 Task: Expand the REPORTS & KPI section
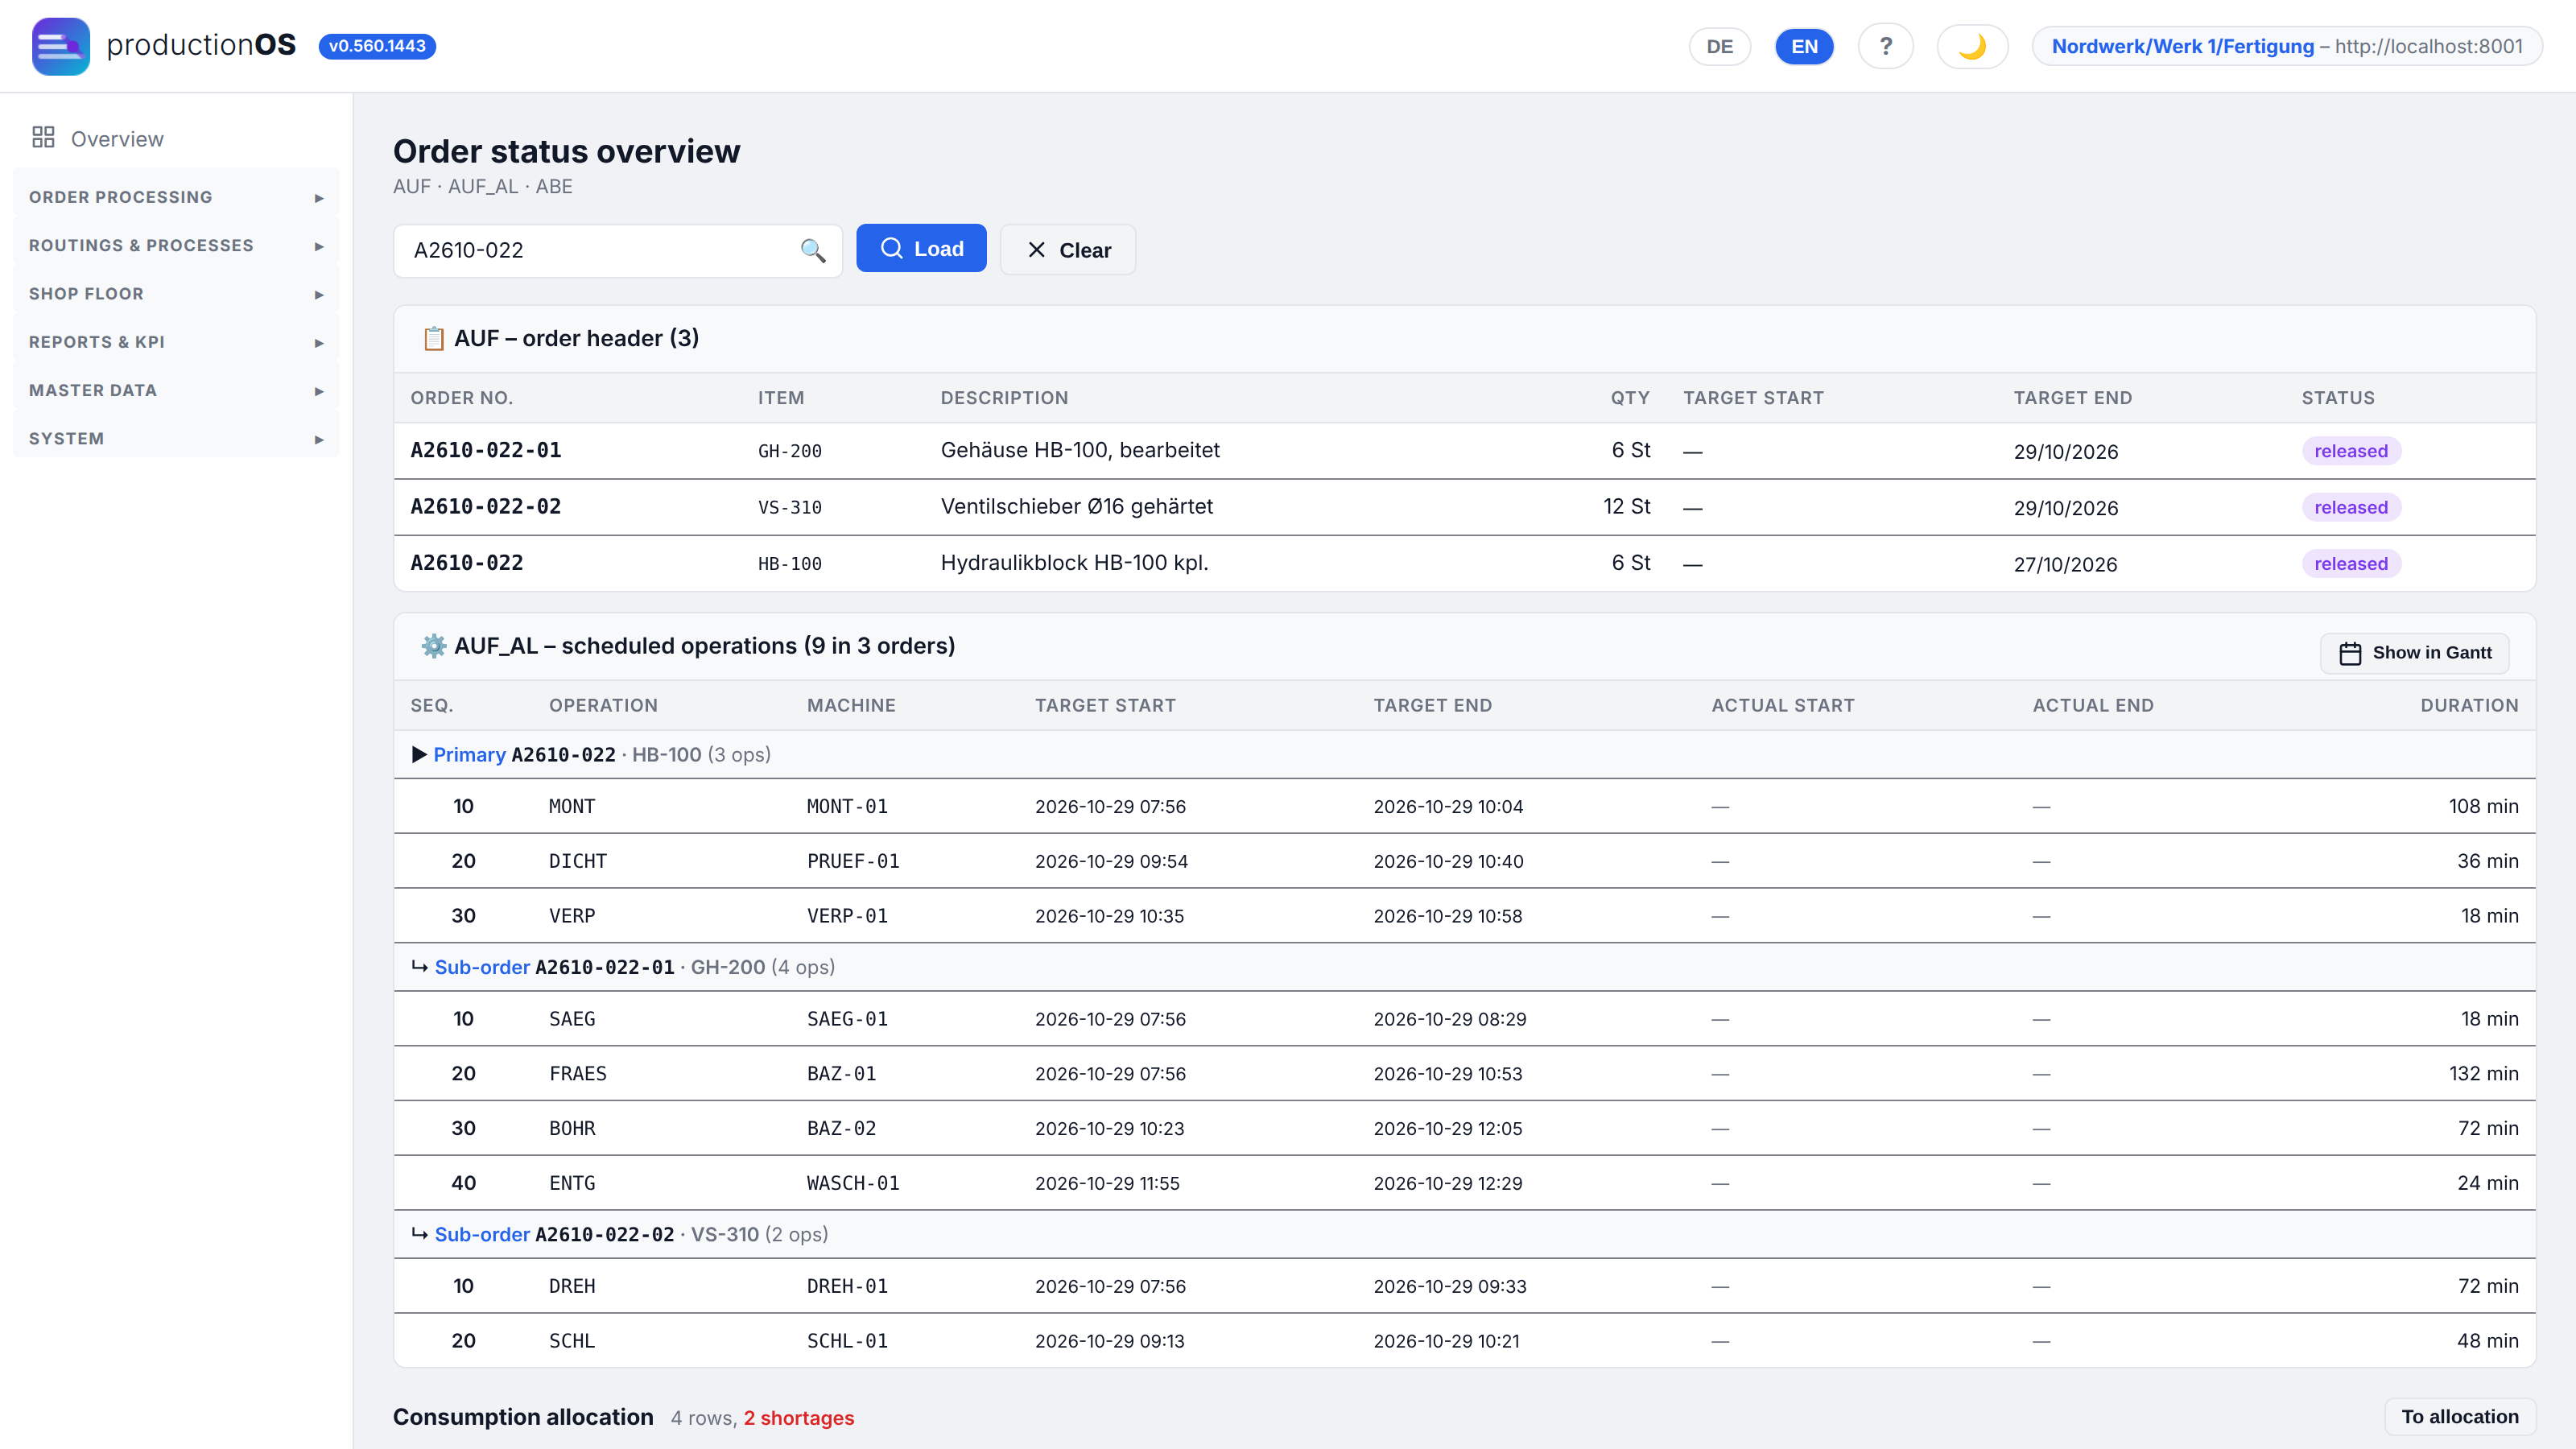(x=176, y=342)
